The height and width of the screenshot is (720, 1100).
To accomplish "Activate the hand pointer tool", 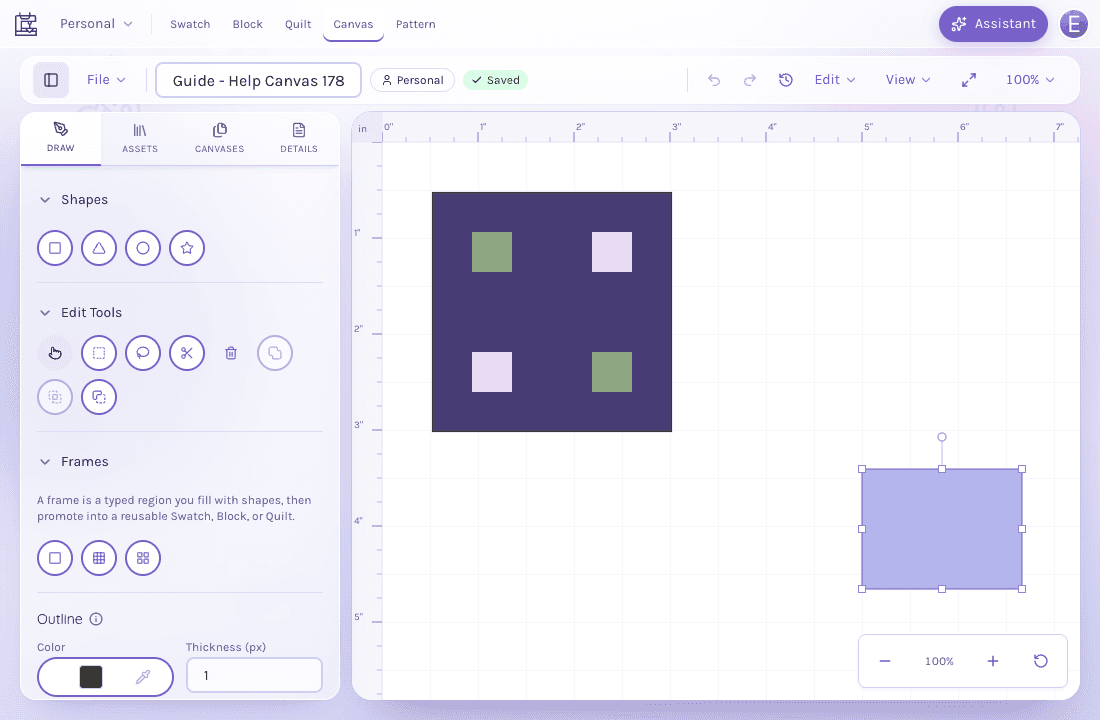I will point(55,353).
